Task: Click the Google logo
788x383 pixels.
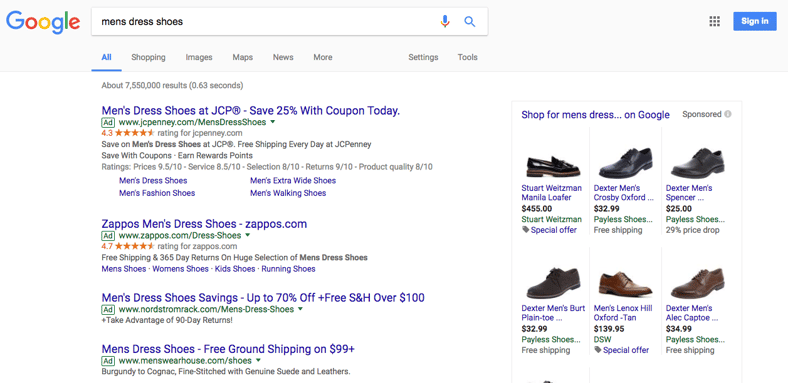Action: (43, 22)
